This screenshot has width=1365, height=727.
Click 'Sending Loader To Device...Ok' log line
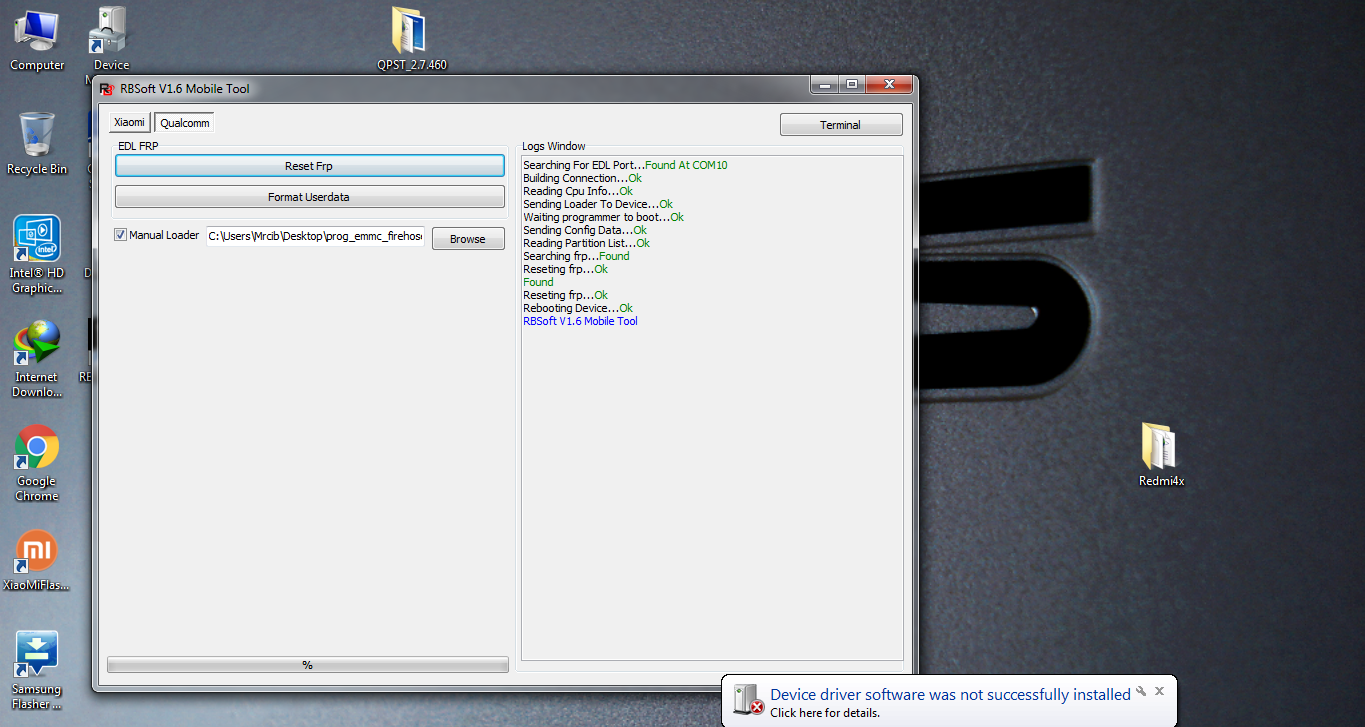[598, 204]
